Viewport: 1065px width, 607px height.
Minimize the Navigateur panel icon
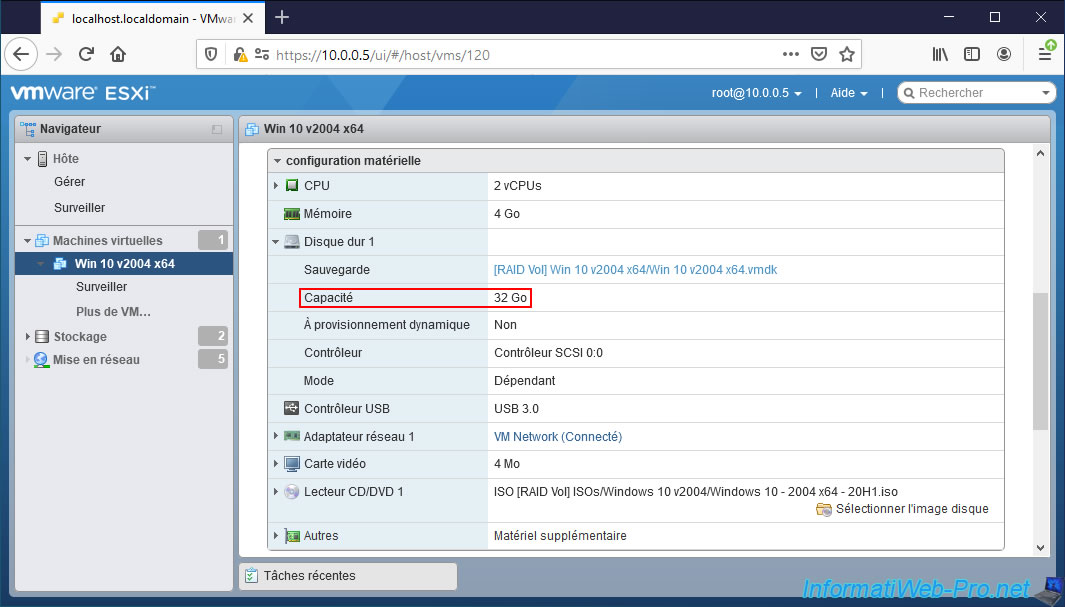(x=217, y=129)
